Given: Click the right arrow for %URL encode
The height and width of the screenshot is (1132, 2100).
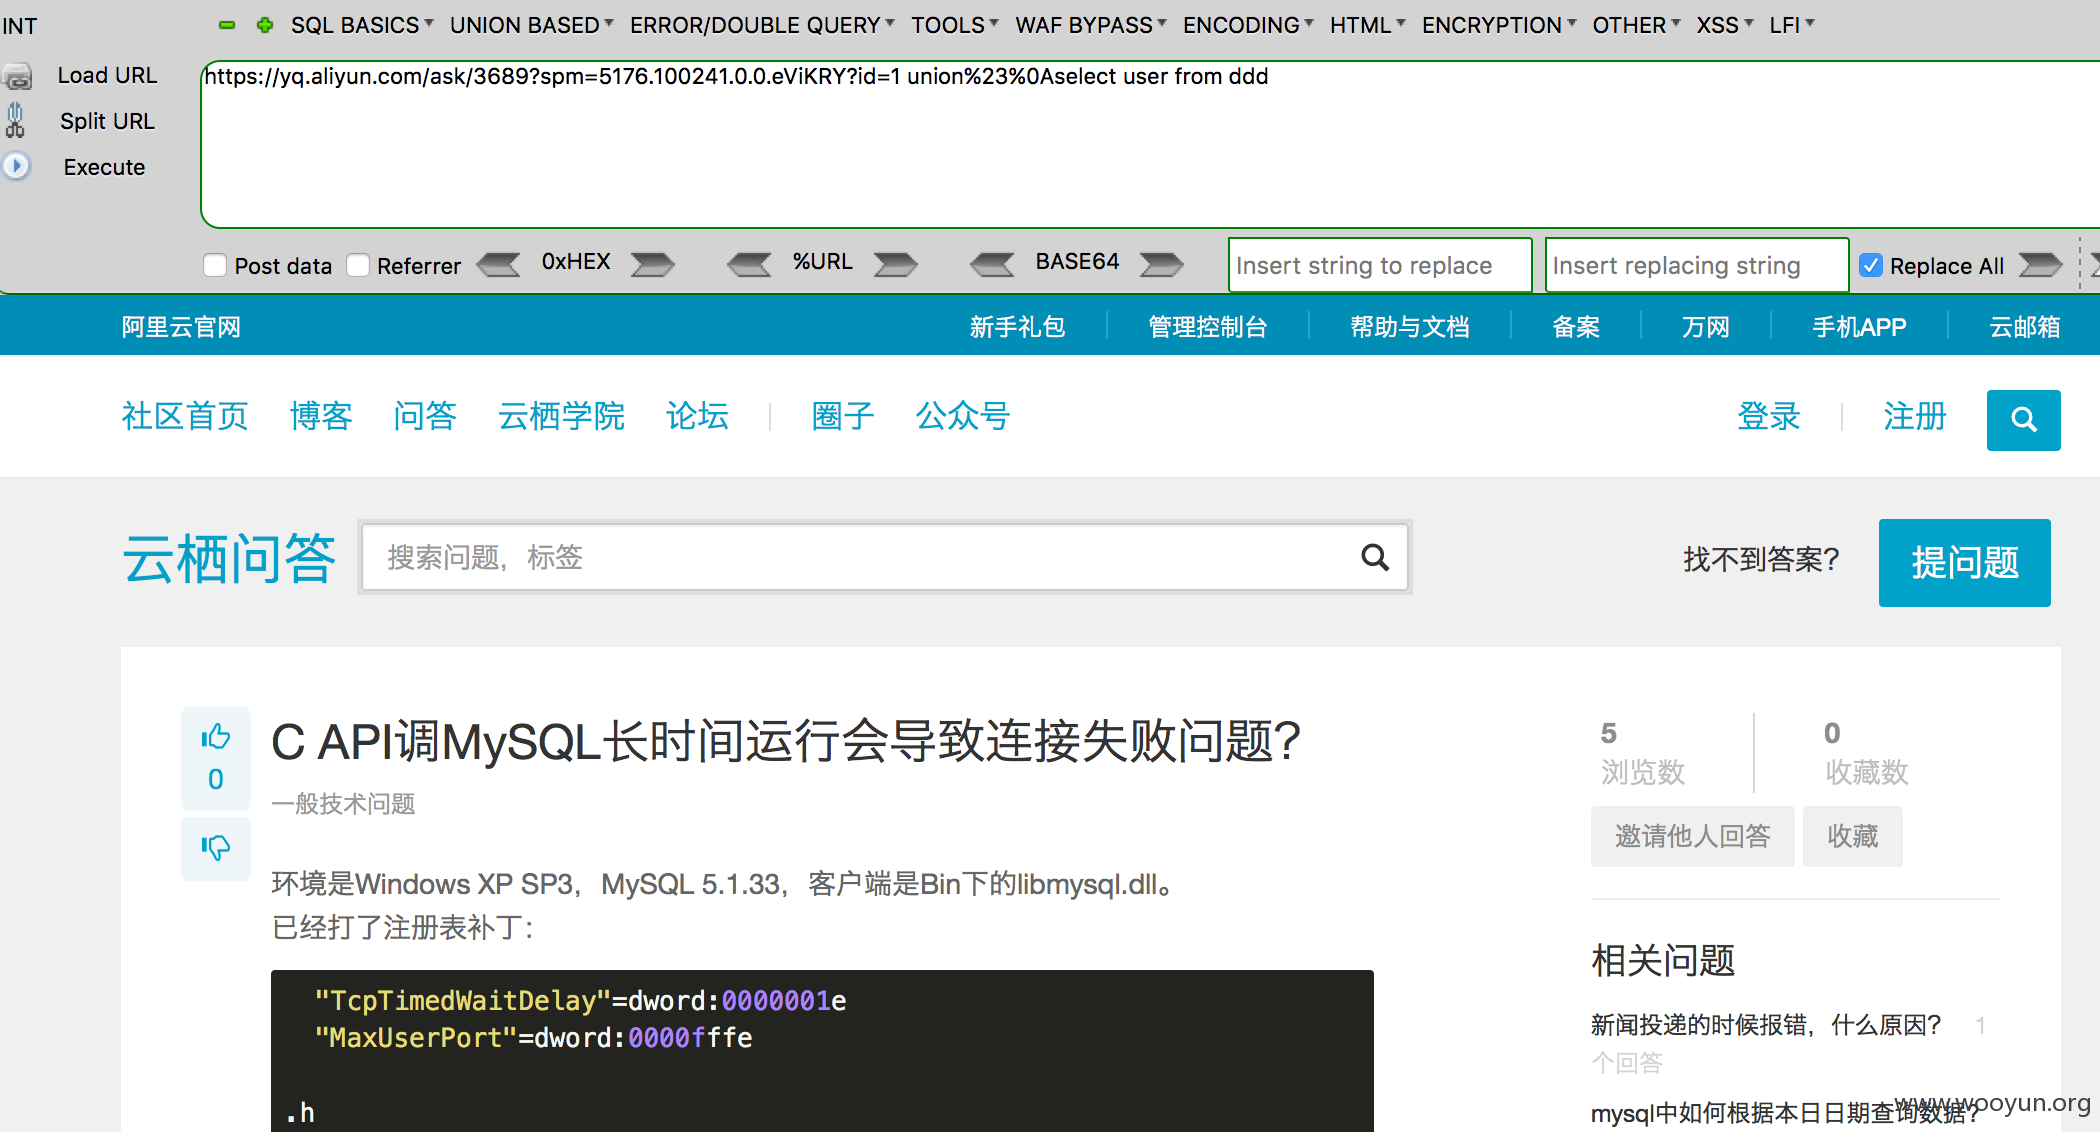Looking at the screenshot, I should pyautogui.click(x=895, y=264).
